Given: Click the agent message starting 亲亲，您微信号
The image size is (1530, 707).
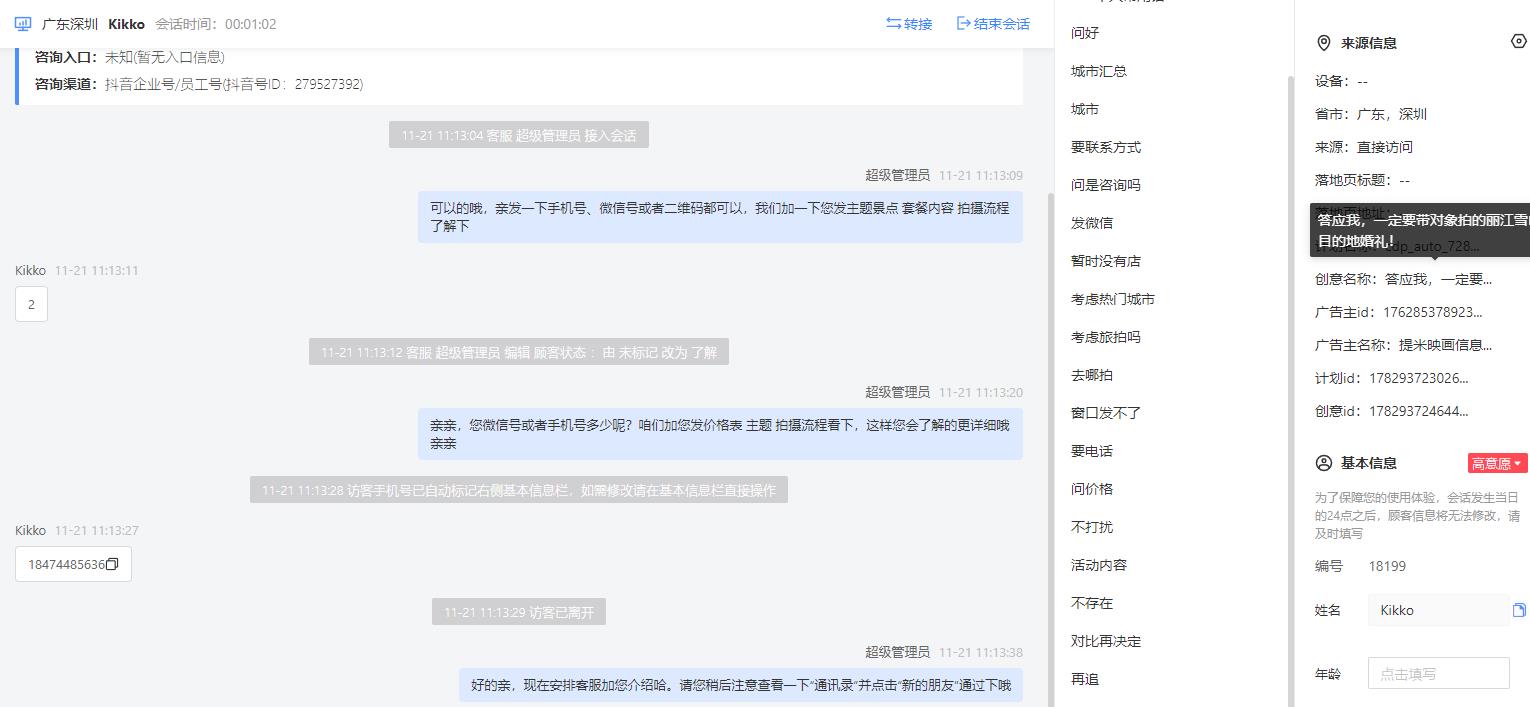Looking at the screenshot, I should (x=720, y=434).
